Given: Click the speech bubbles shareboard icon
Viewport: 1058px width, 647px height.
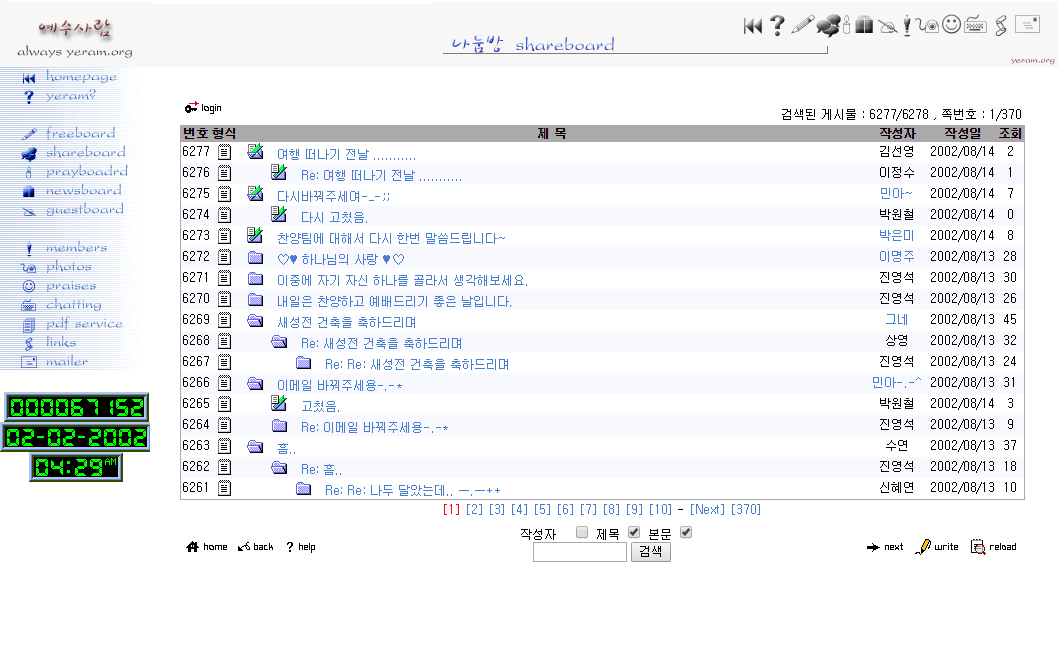Looking at the screenshot, I should pos(828,26).
